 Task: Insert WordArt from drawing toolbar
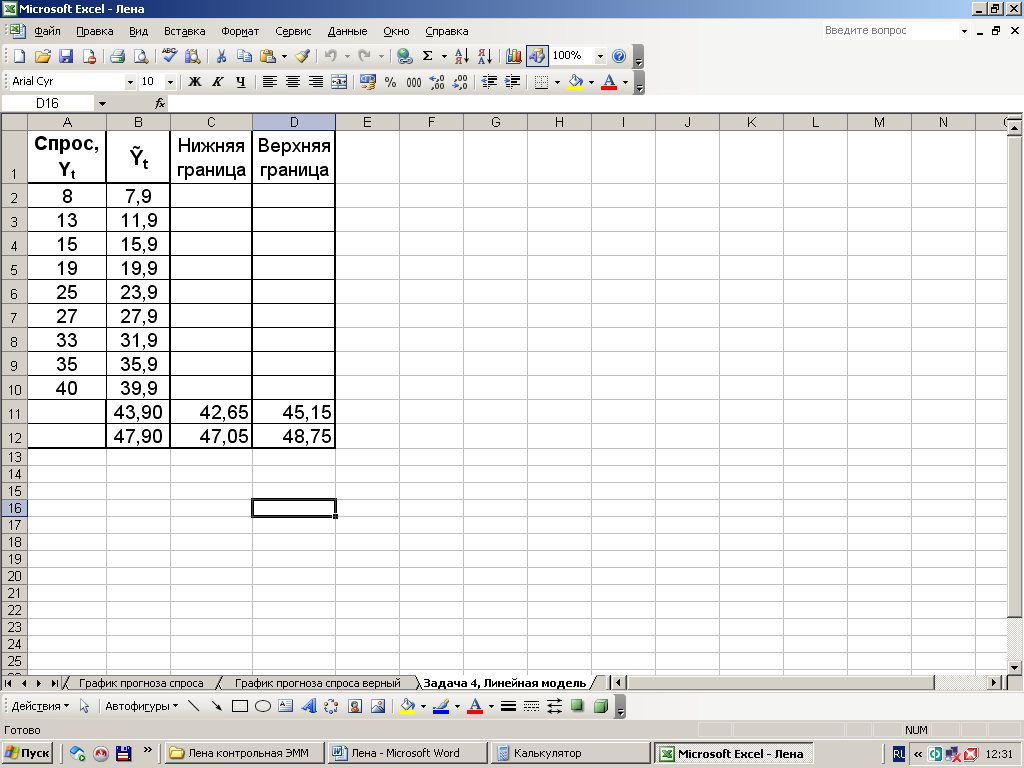click(x=310, y=706)
